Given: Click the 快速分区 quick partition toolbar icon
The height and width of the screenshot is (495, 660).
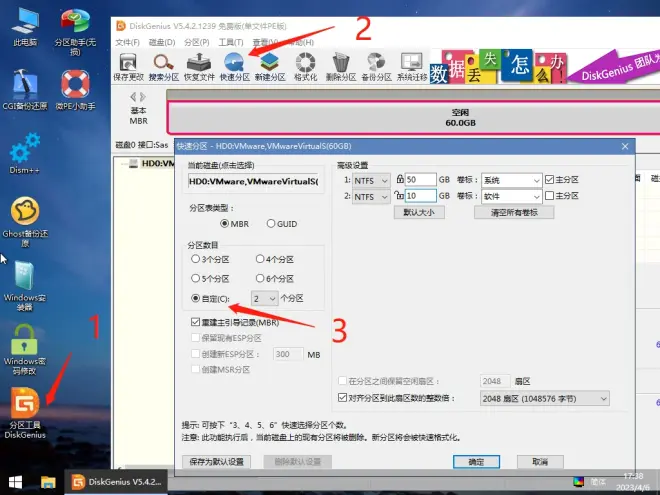Looking at the screenshot, I should [x=234, y=67].
